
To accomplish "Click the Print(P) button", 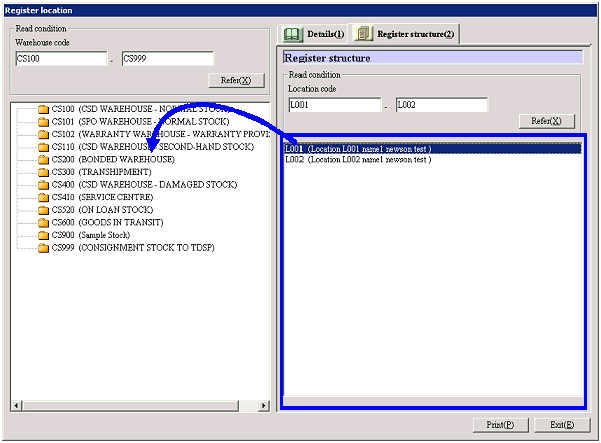I will point(500,425).
